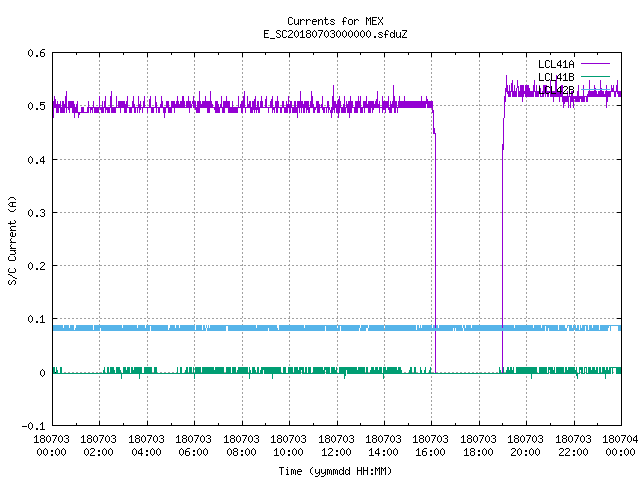Click the y-axis tick value 0.4
Viewport: 640px width, 480px height.
coord(36,160)
